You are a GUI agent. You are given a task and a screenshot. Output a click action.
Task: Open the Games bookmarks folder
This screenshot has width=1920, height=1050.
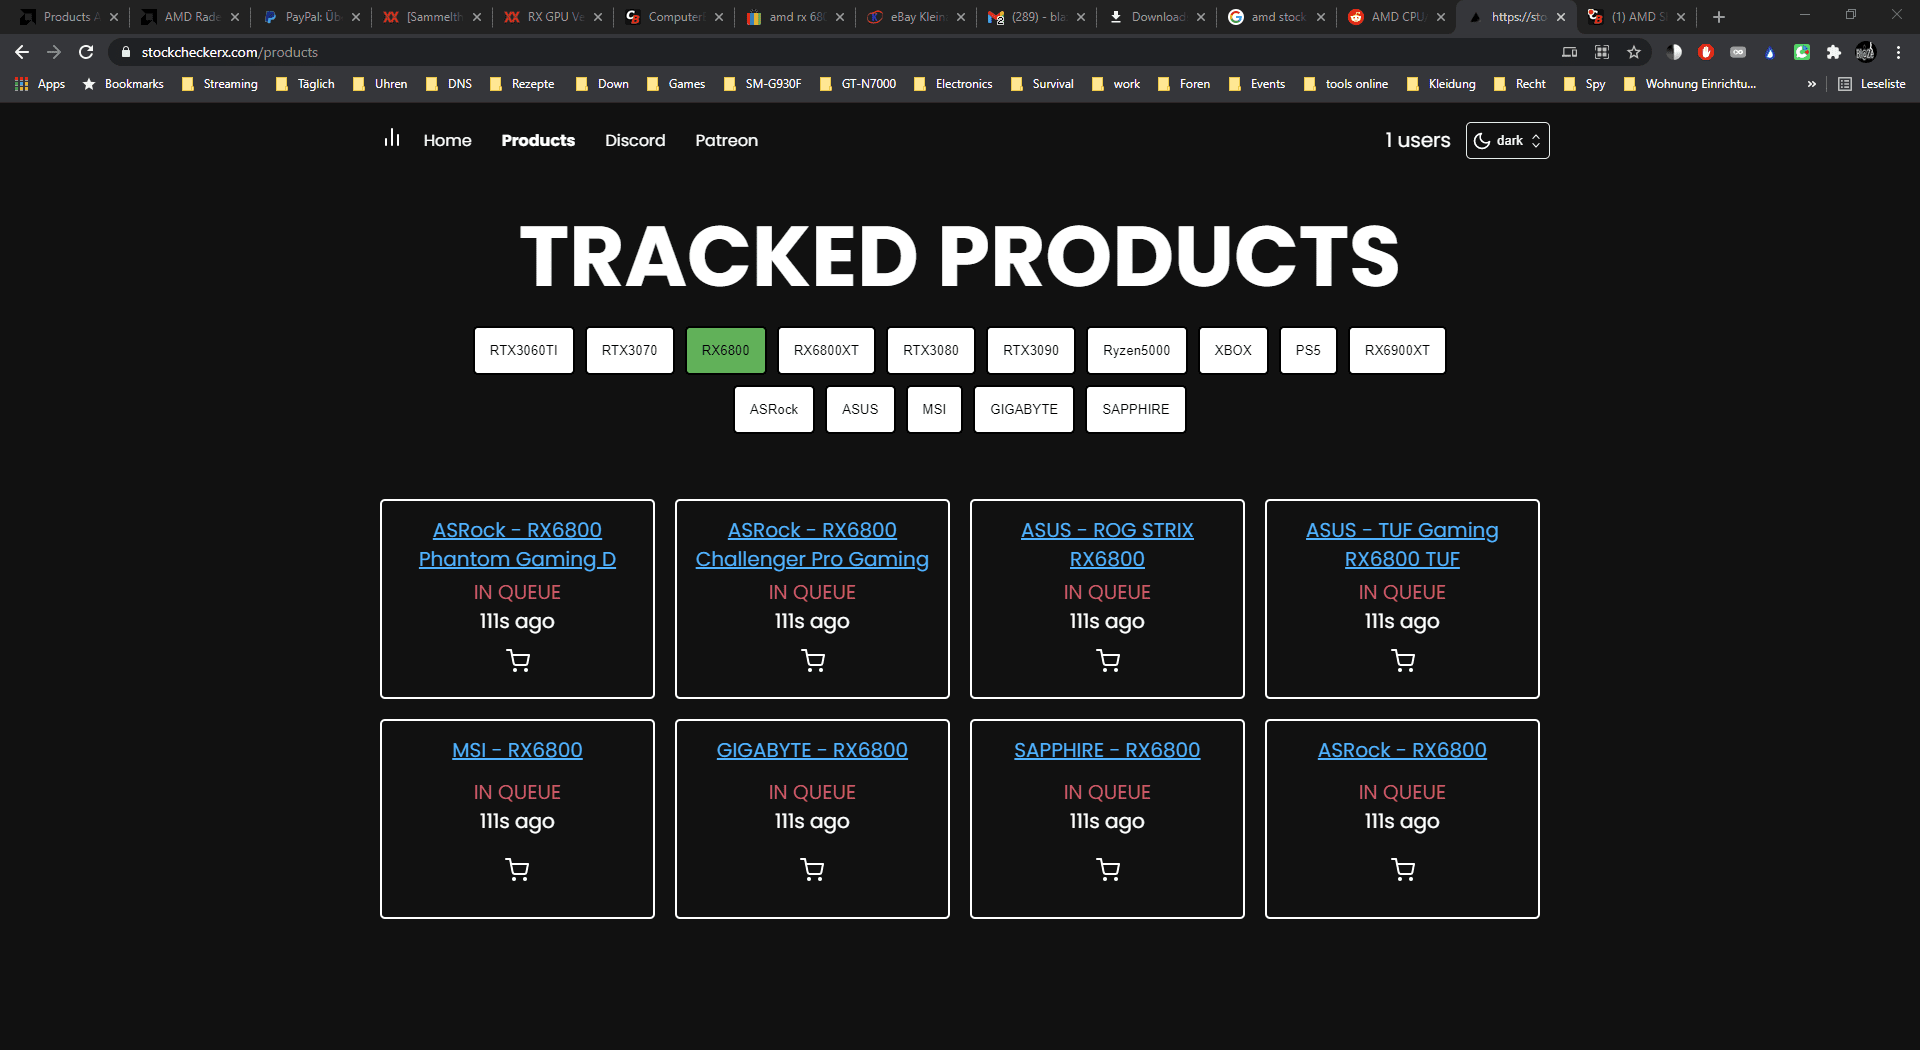tap(676, 84)
